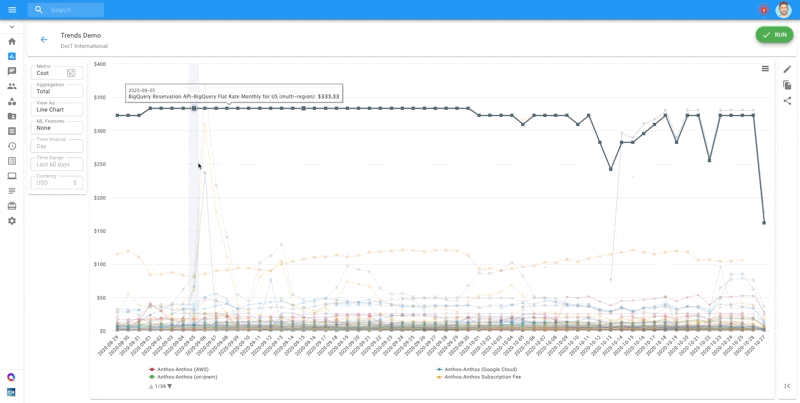Toggle the Anthos-Anthos (Google Cloud) legend series
This screenshot has width=800, height=403.
click(477, 369)
